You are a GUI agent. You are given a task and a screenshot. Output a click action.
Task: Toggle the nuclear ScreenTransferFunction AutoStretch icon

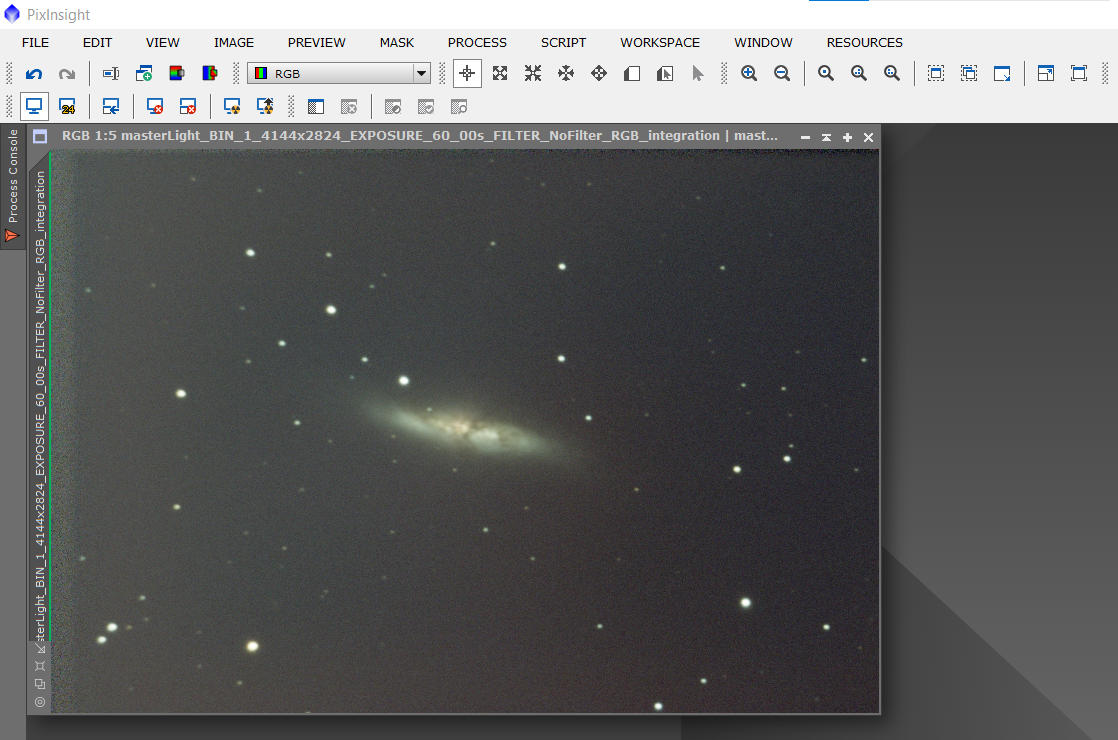pyautogui.click(x=232, y=106)
